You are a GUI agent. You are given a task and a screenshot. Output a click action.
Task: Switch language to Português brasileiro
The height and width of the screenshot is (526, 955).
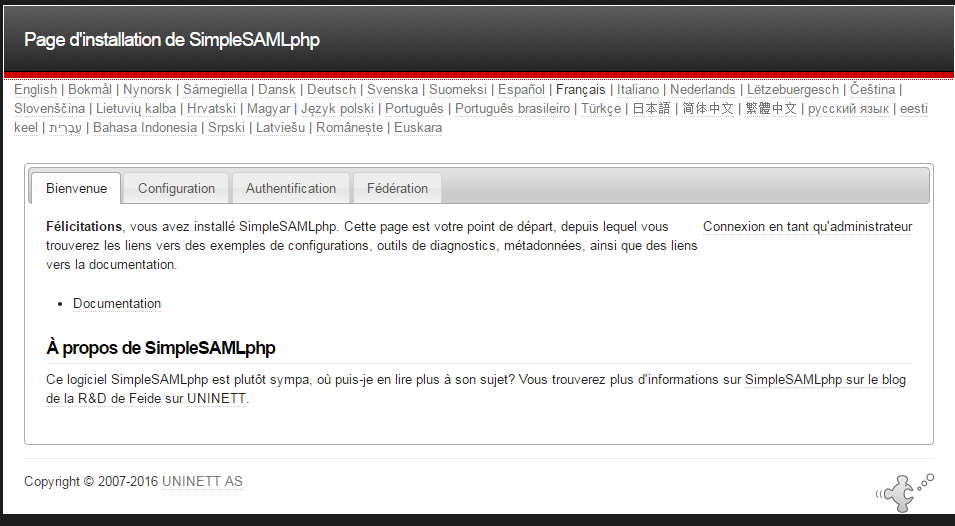(x=512, y=108)
